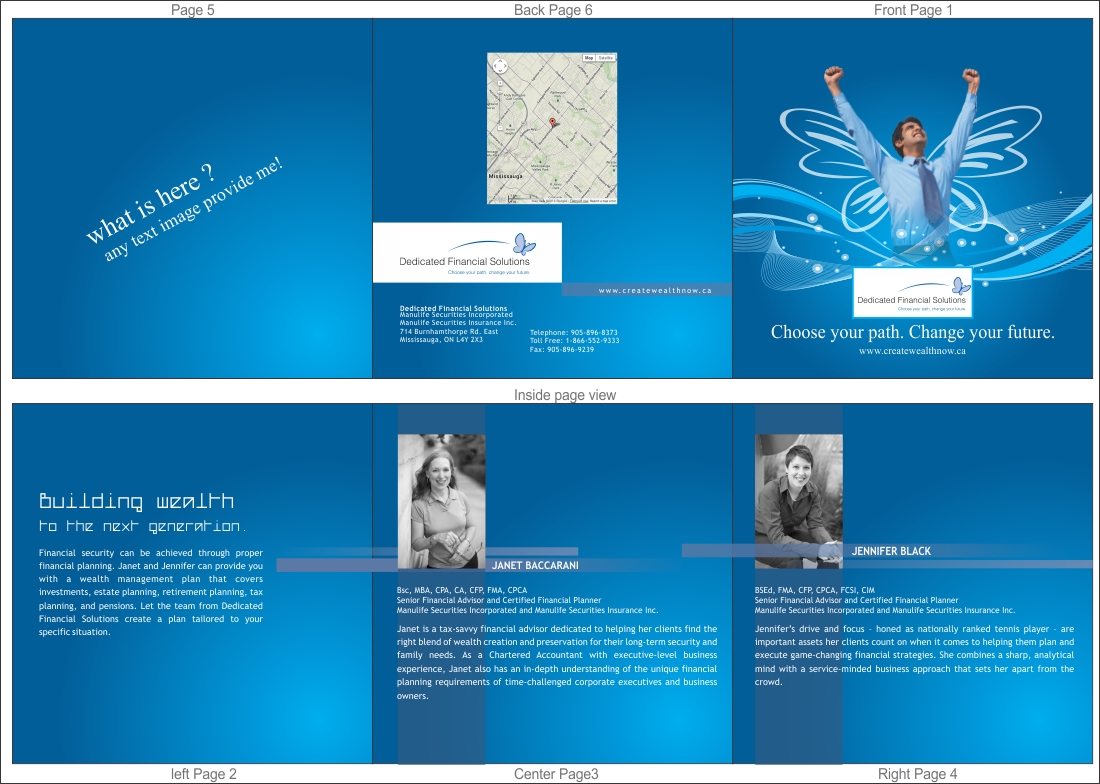Open www.createwealthnow.ca link on front page
Image resolution: width=1100 pixels, height=784 pixels.
click(x=912, y=351)
